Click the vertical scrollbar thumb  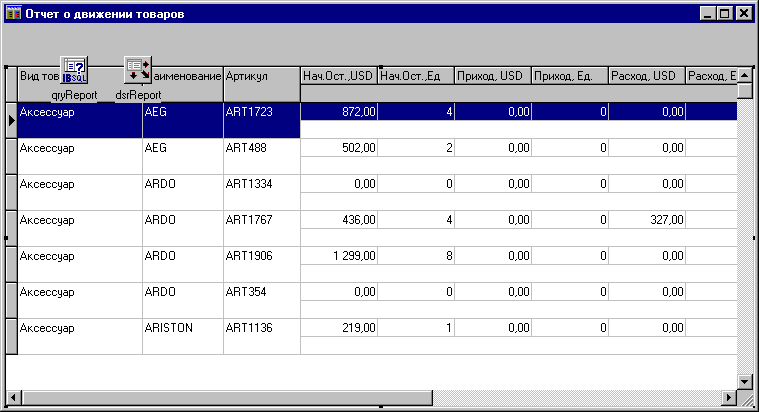point(745,91)
